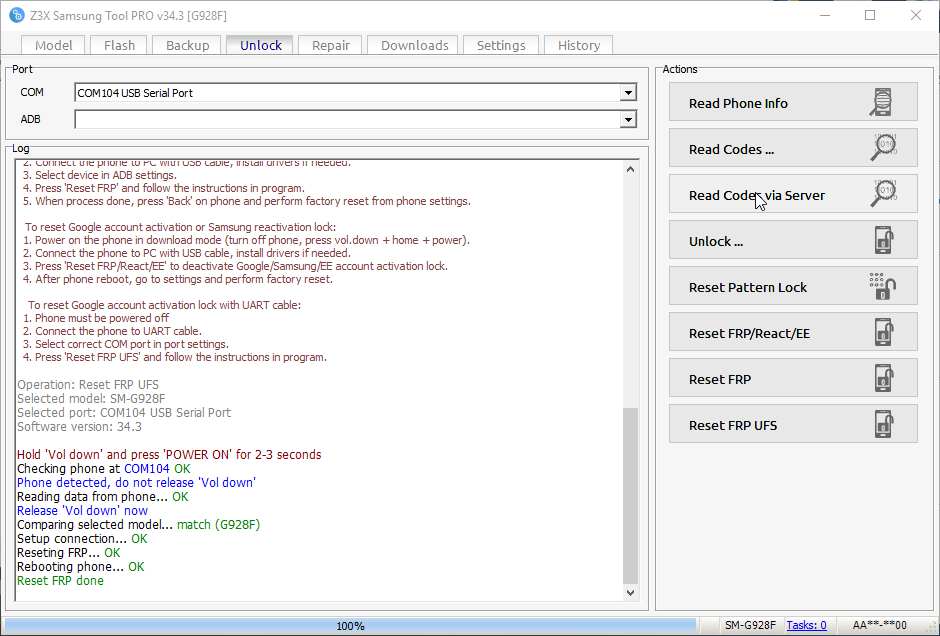Click Read Codes via Server button

click(x=793, y=194)
